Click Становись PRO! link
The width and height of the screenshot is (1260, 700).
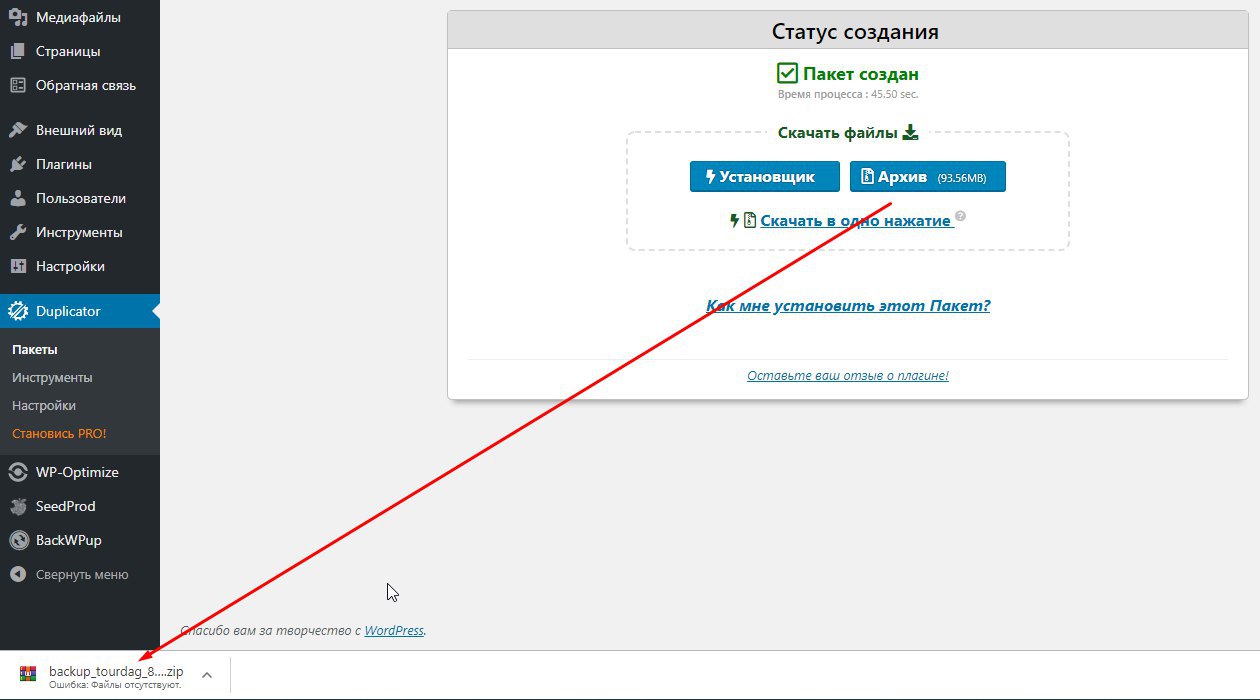(59, 433)
